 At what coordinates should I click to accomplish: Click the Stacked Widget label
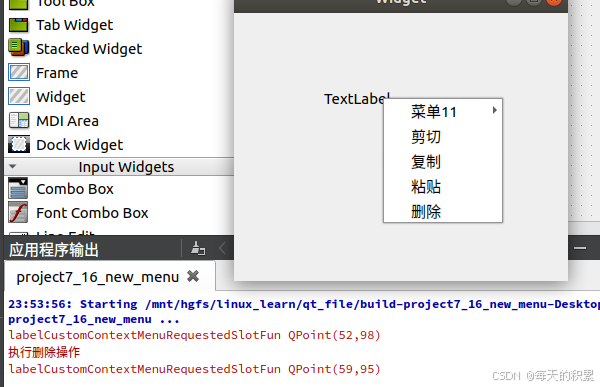coord(89,49)
